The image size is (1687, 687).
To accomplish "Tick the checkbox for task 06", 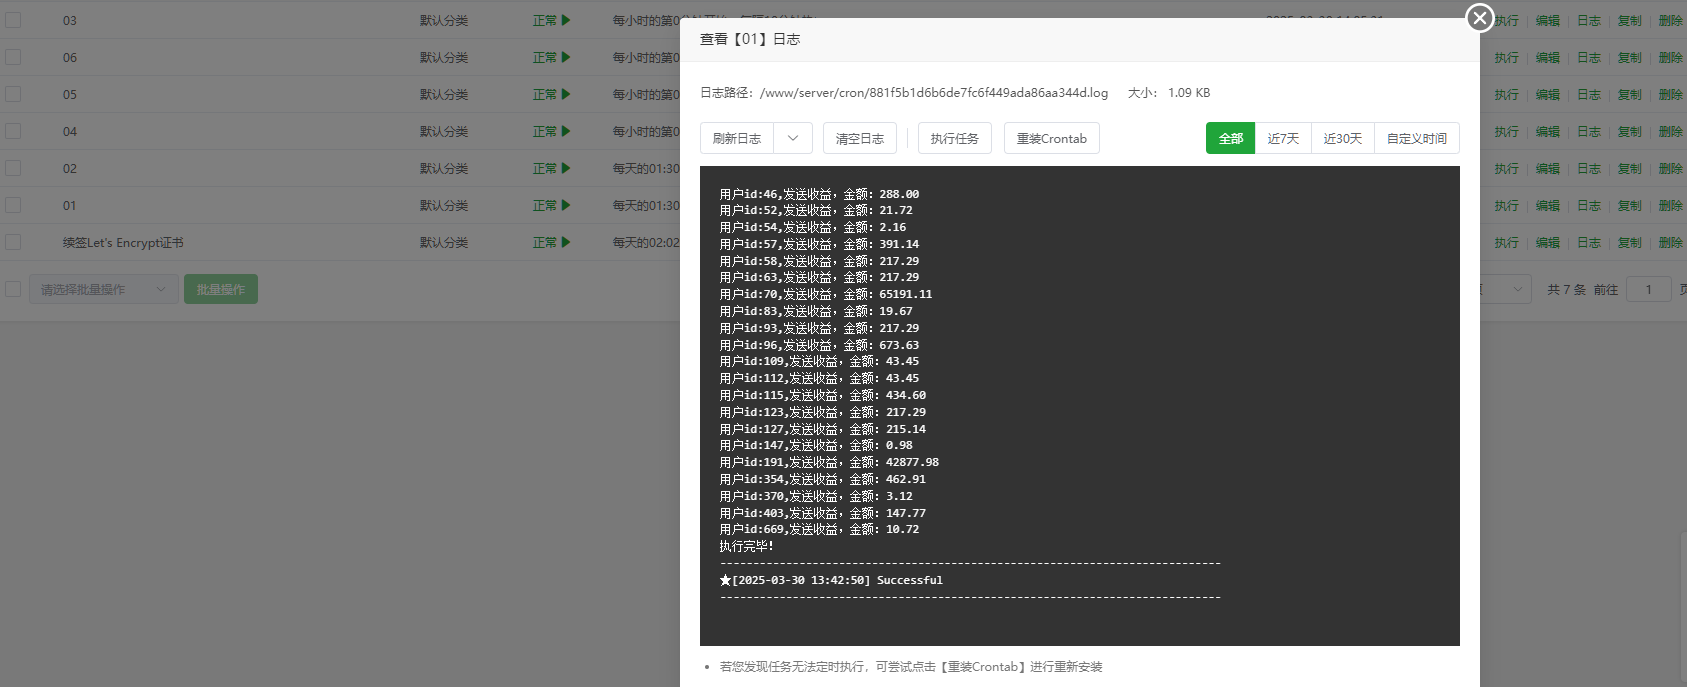I will [x=13, y=57].
